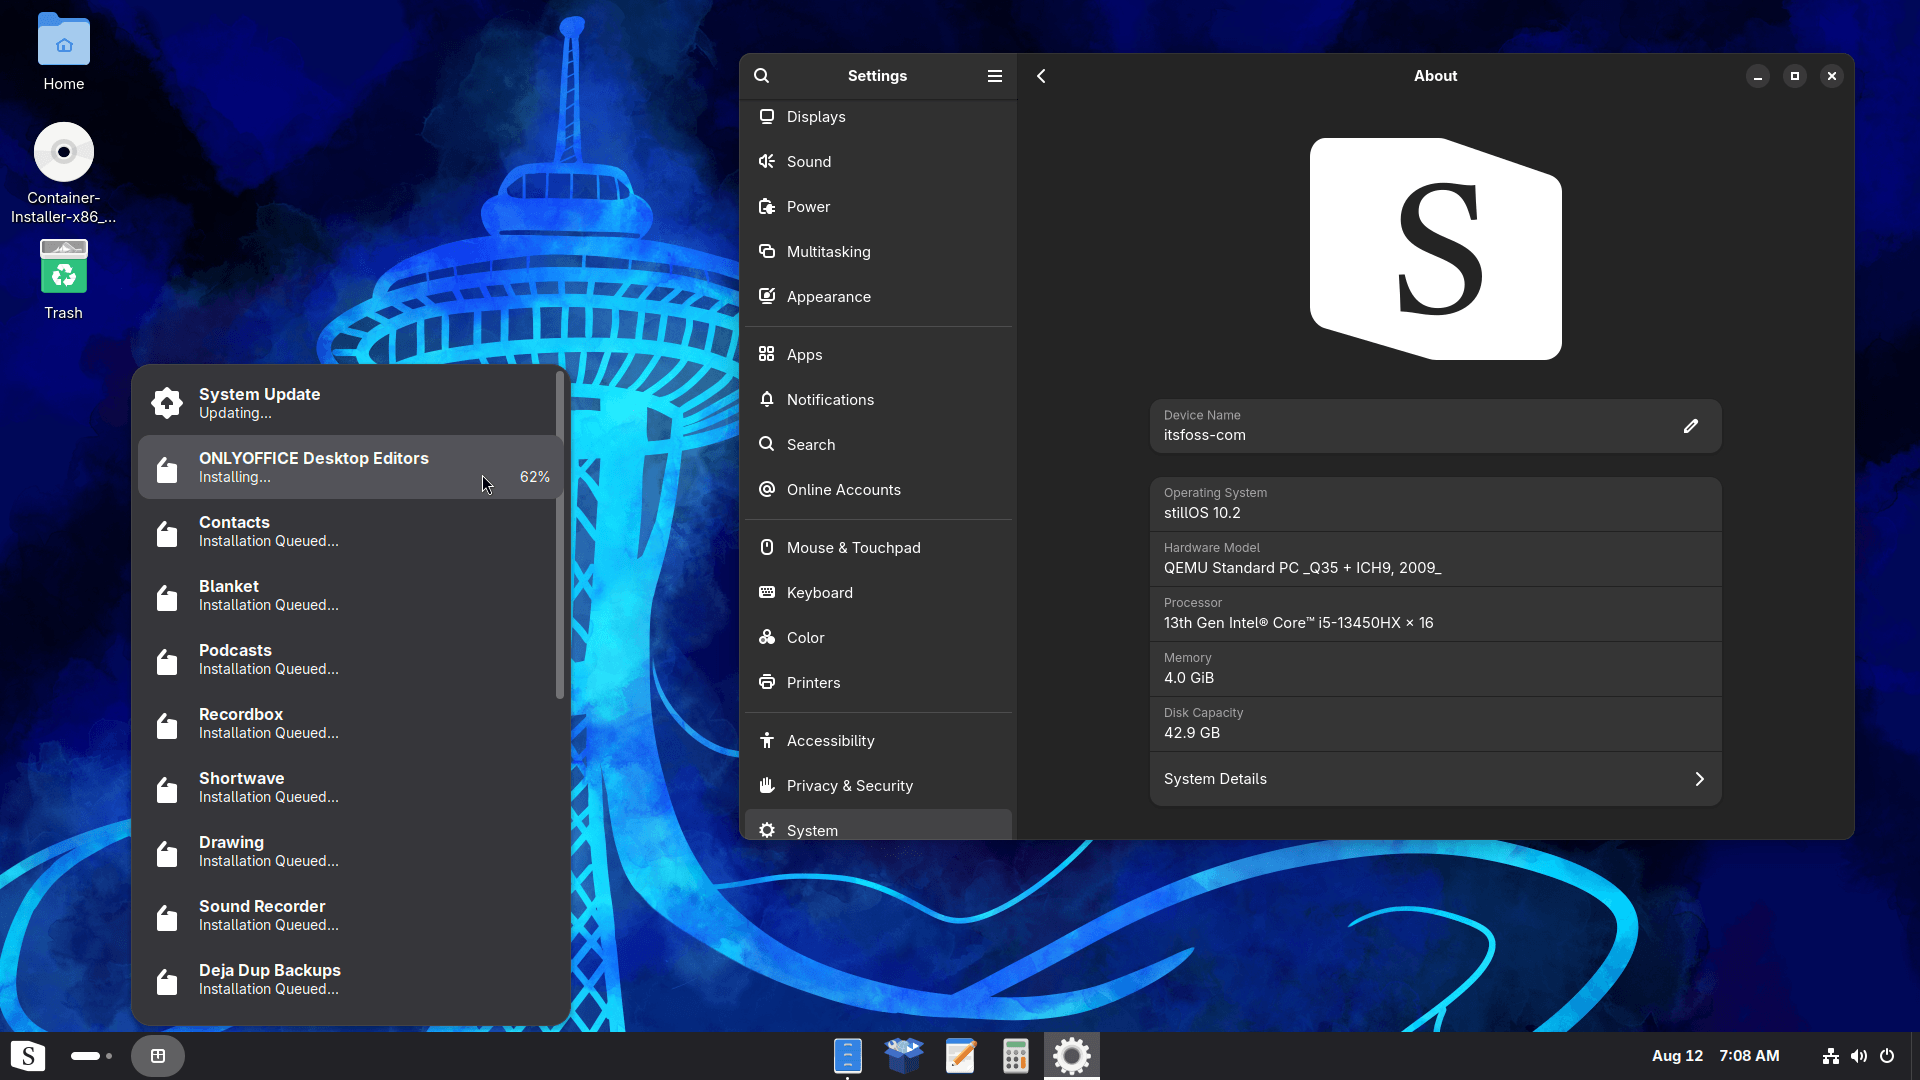Click the Operating System row

pyautogui.click(x=1435, y=504)
